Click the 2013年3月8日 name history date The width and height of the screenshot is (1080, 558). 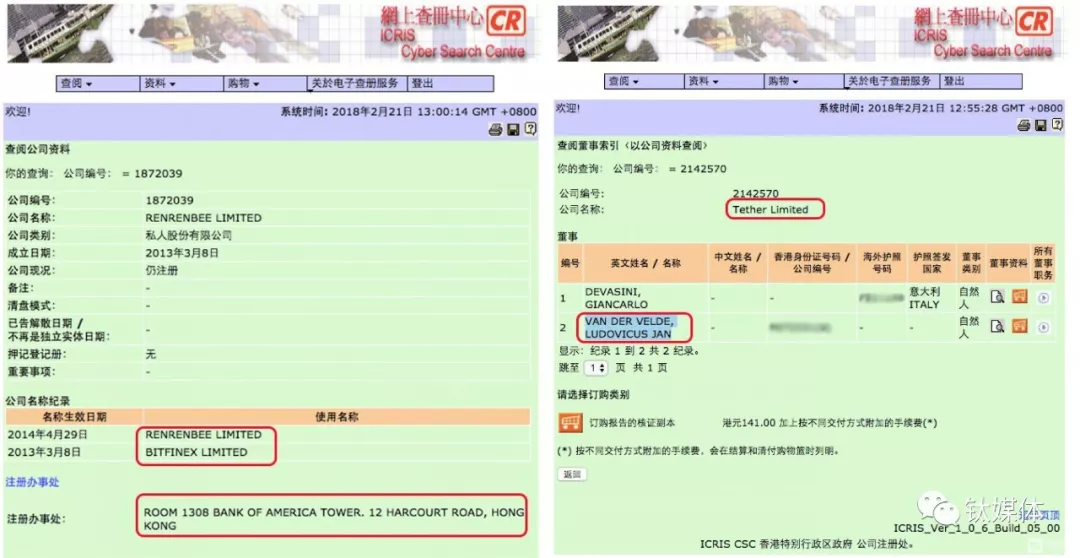44,453
